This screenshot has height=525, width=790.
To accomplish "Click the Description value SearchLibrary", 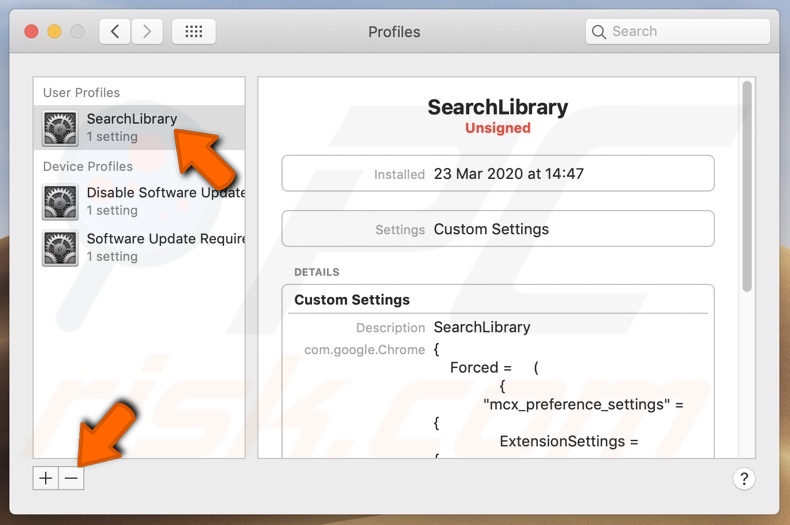I will (482, 327).
